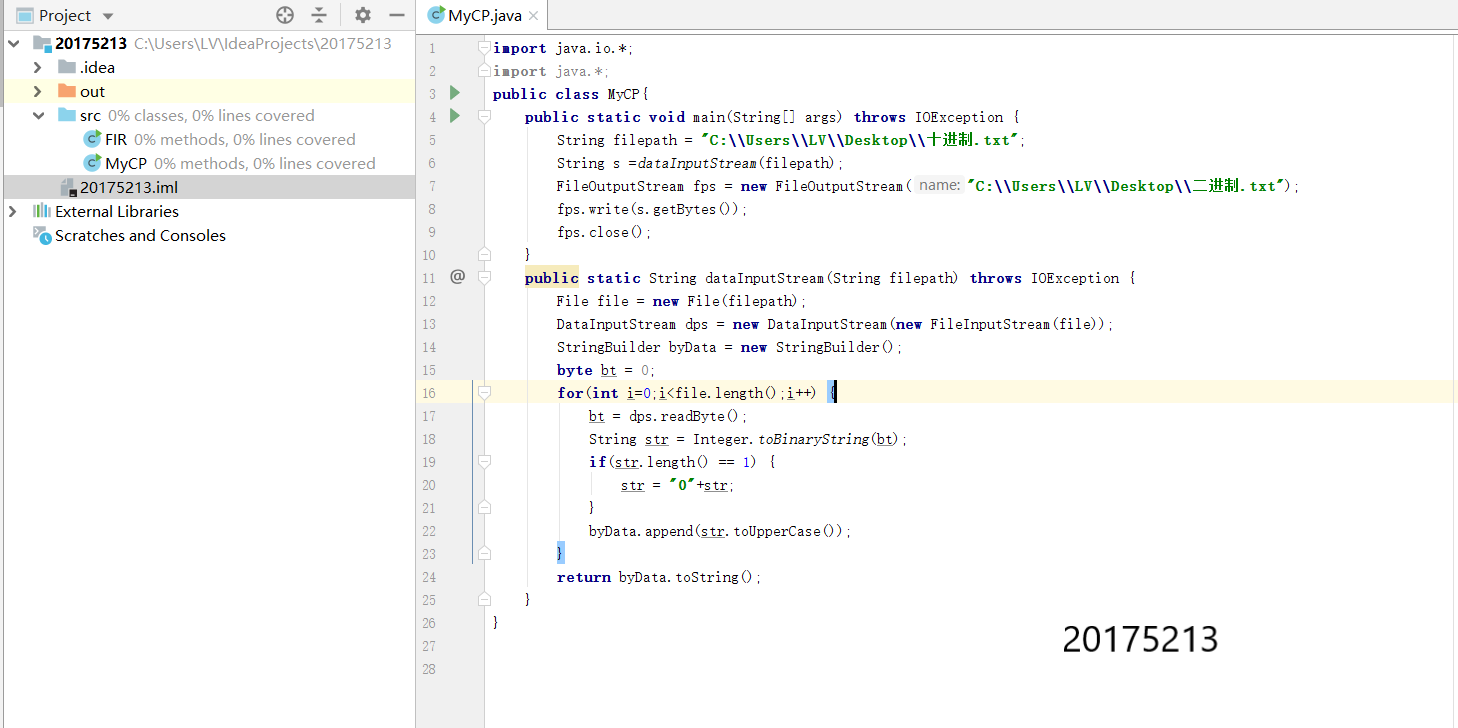Expand External Libraries node
The width and height of the screenshot is (1458, 728).
[x=13, y=211]
